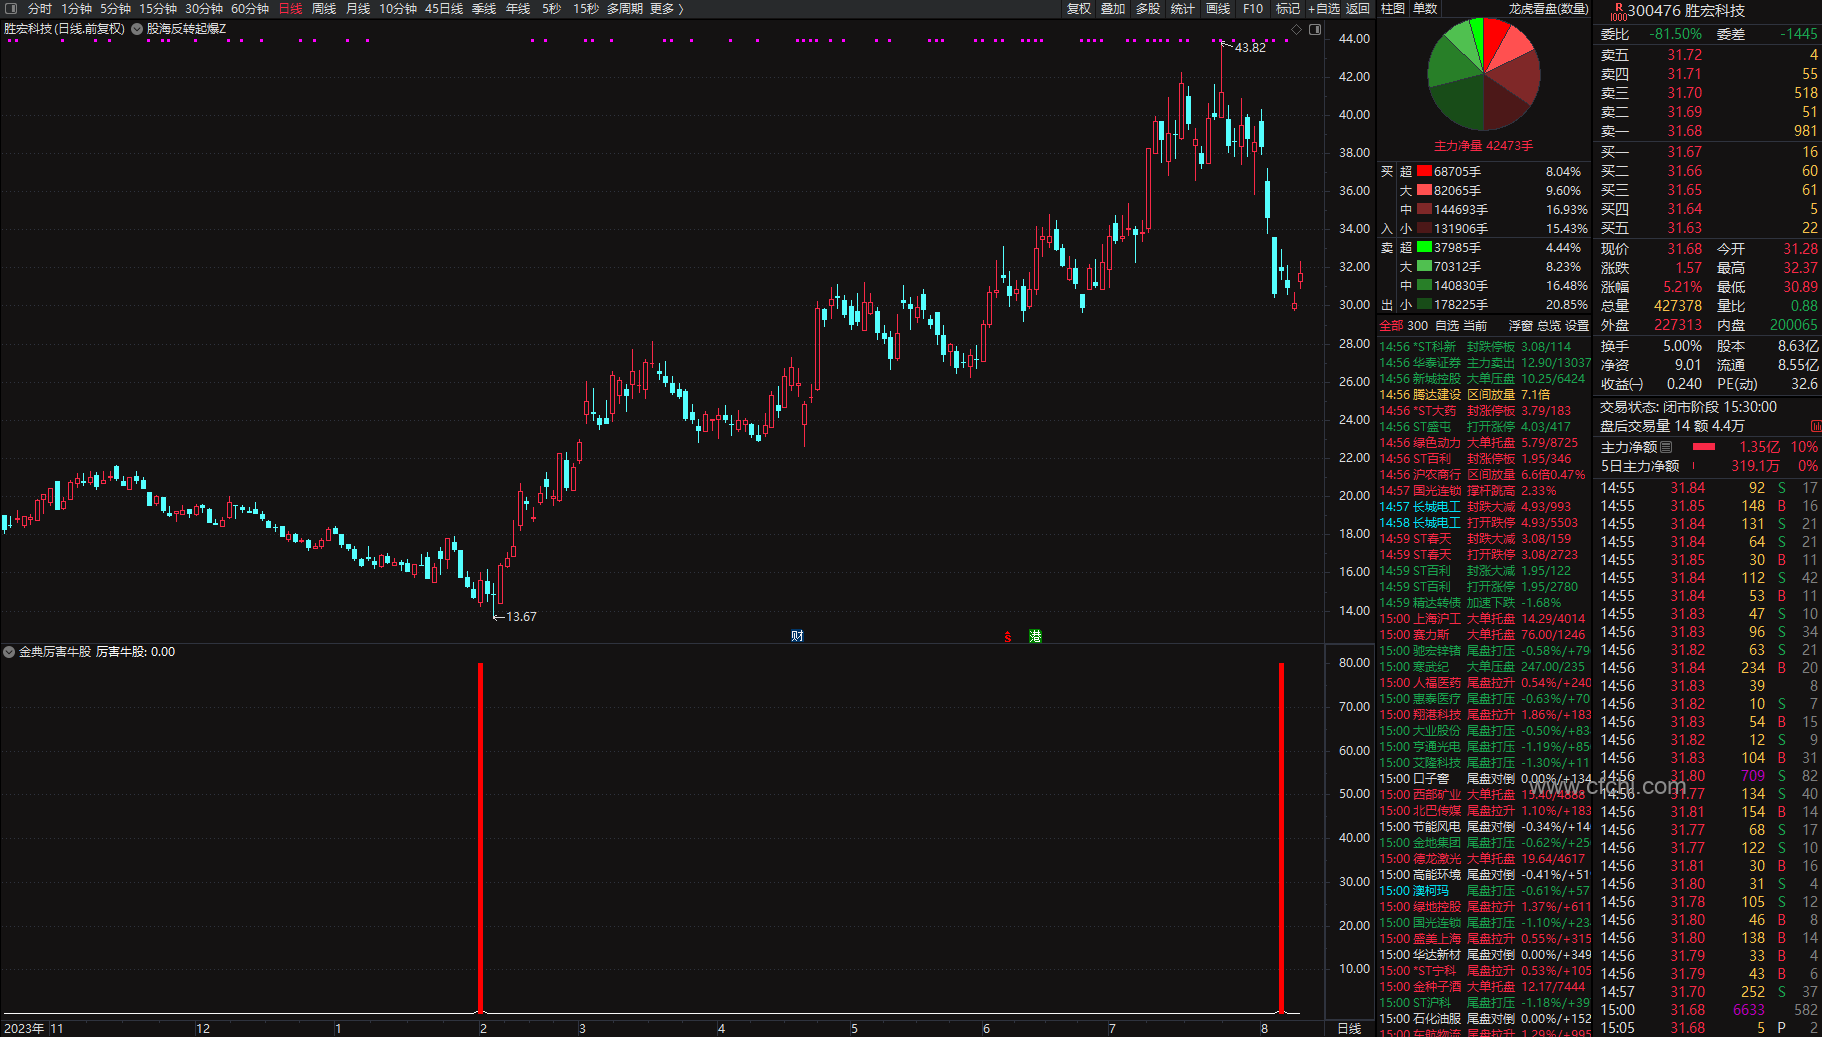
Task: Open the 总览 overview link
Action: click(1549, 326)
